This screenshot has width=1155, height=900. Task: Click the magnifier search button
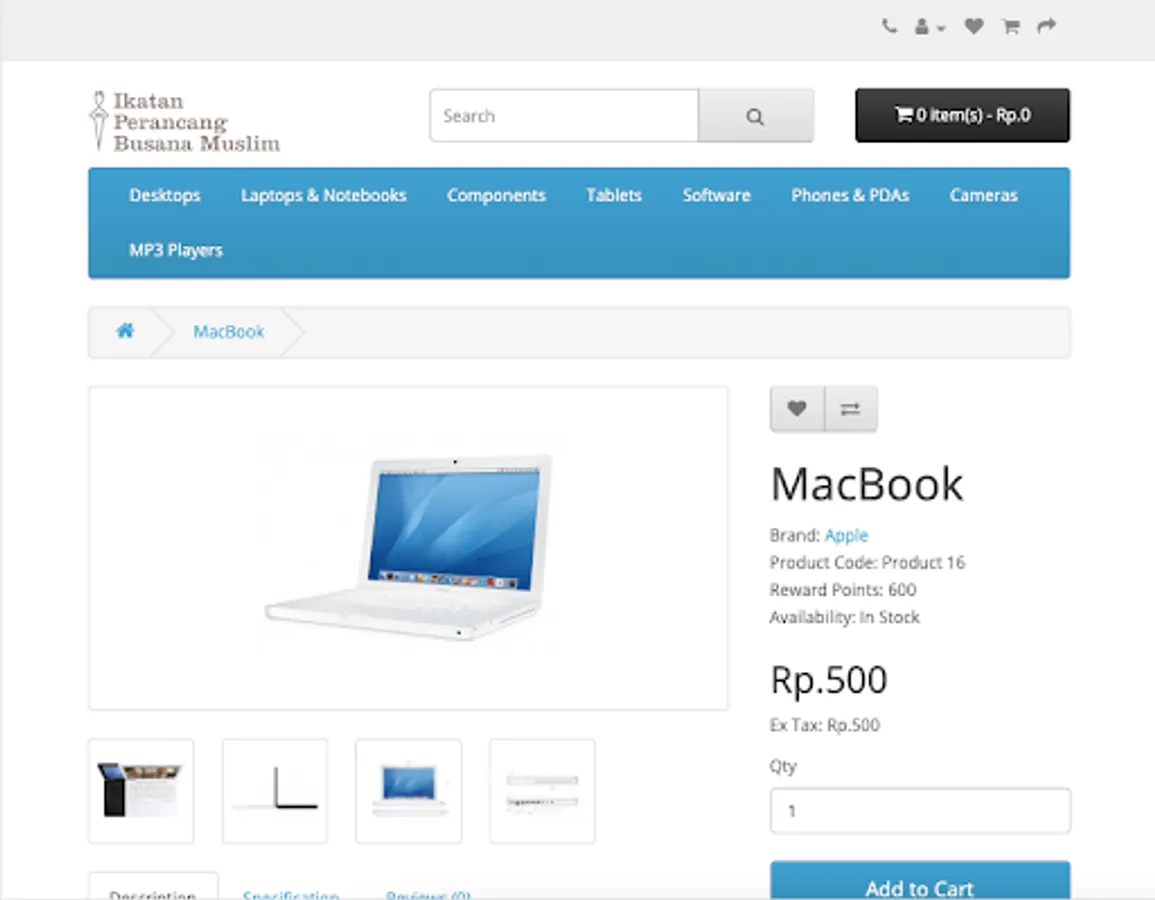(756, 116)
